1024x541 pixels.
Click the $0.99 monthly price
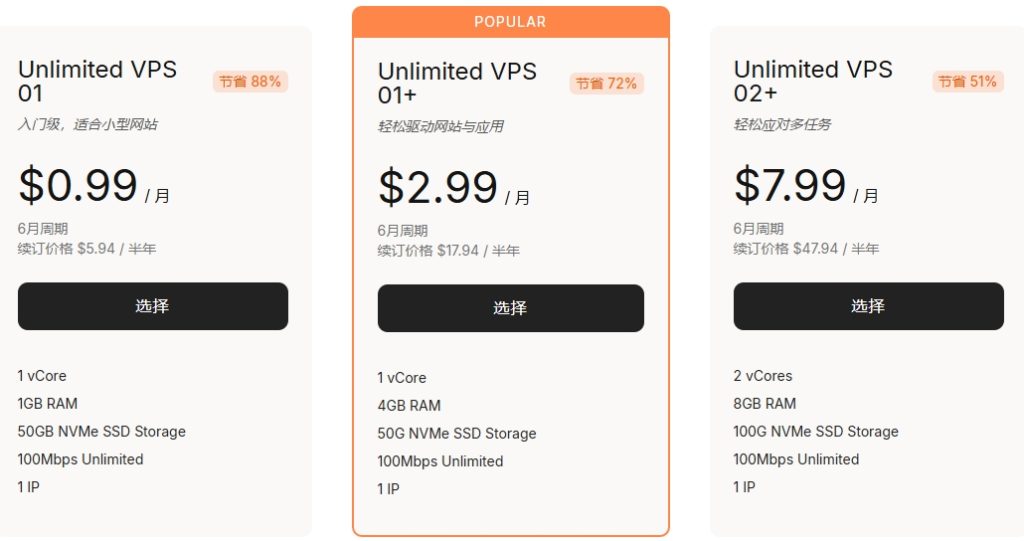coord(78,186)
